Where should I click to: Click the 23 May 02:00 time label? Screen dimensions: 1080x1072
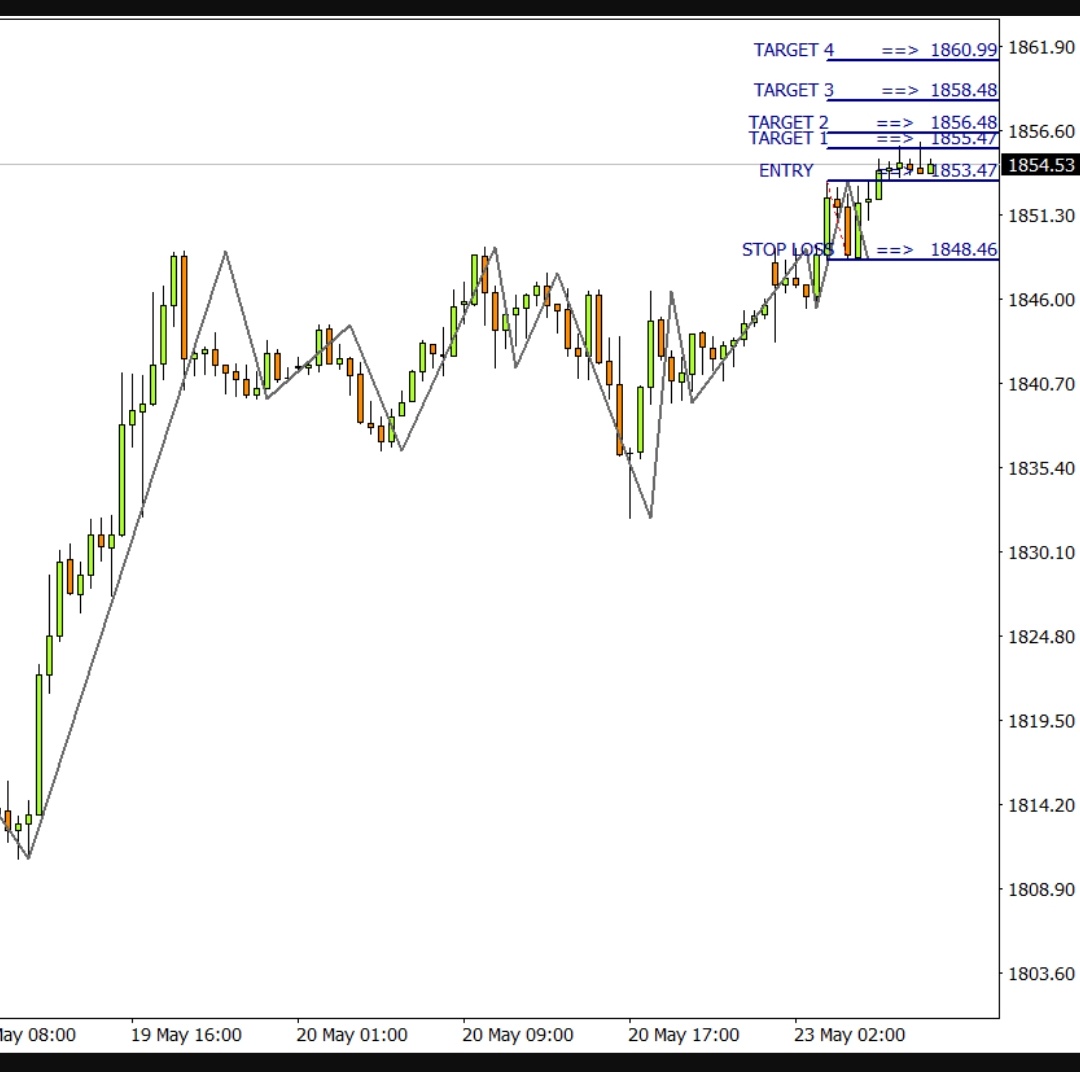coord(849,1035)
